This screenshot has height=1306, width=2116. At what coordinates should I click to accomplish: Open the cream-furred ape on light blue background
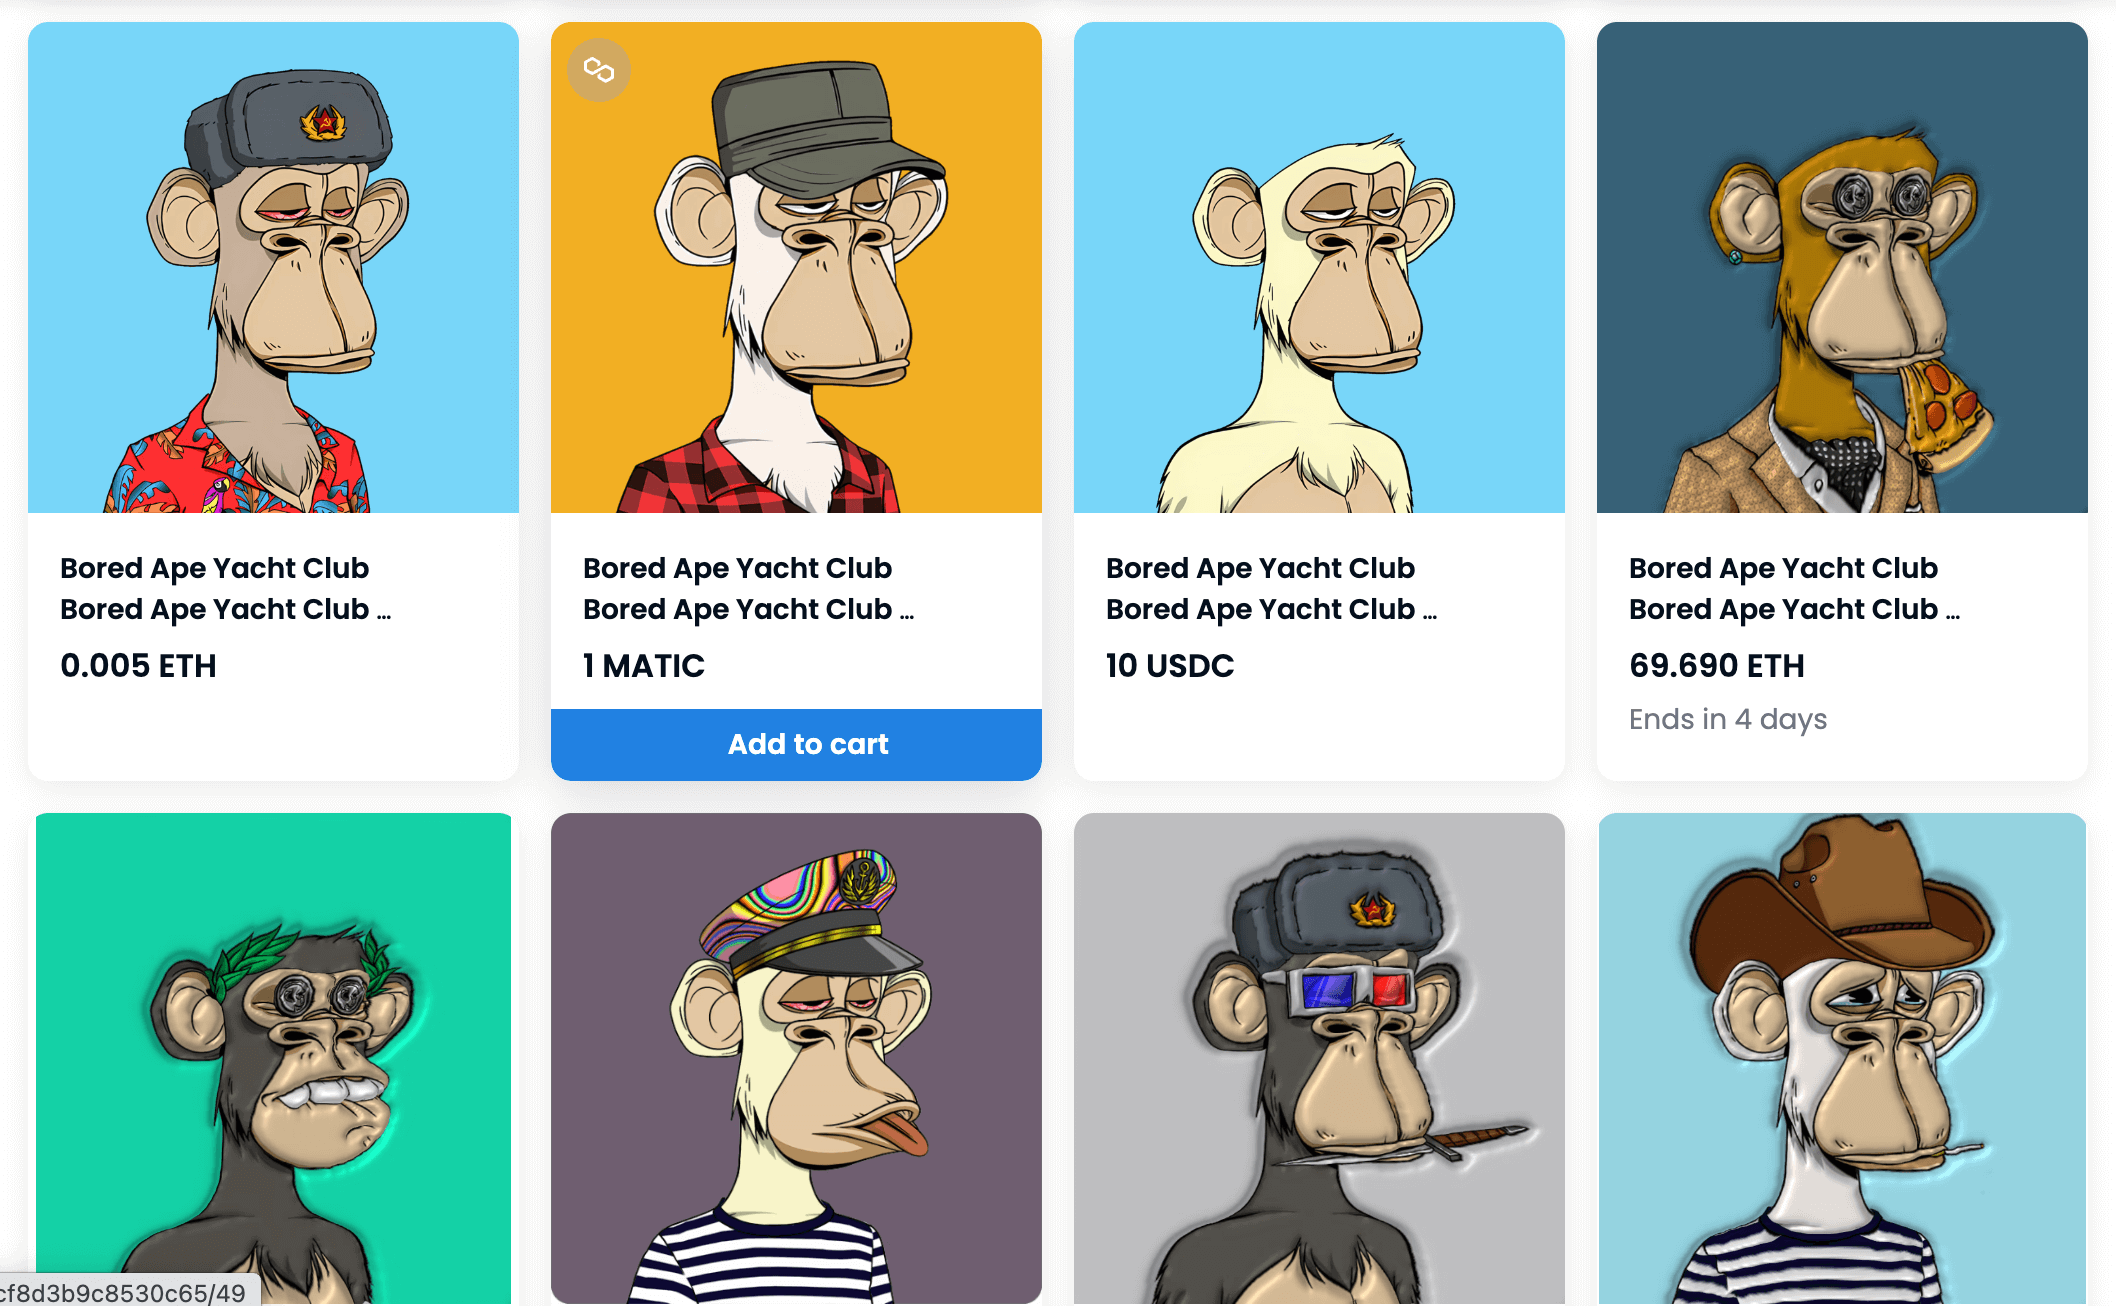1319,267
